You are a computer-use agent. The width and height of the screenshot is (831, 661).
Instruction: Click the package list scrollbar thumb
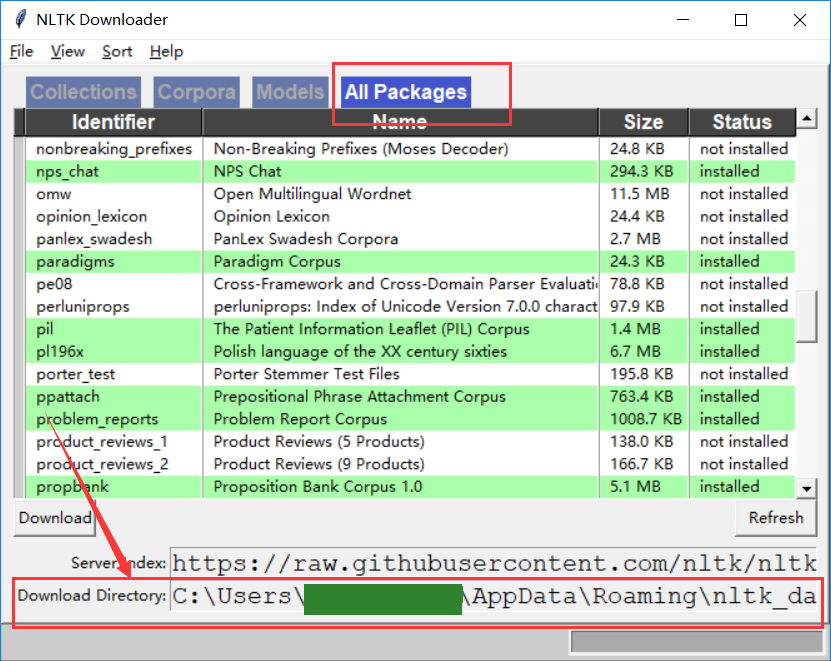coord(806,316)
